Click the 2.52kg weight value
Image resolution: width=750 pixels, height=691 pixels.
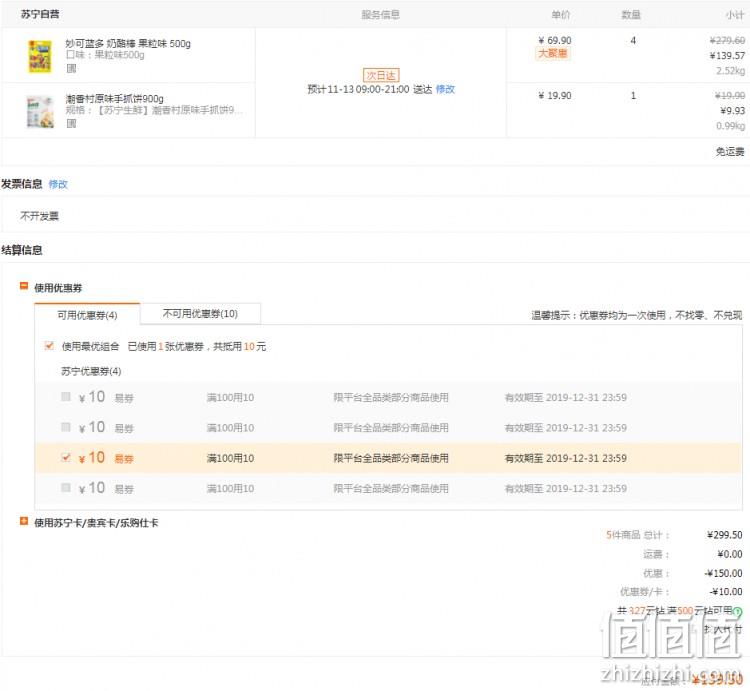coord(730,71)
